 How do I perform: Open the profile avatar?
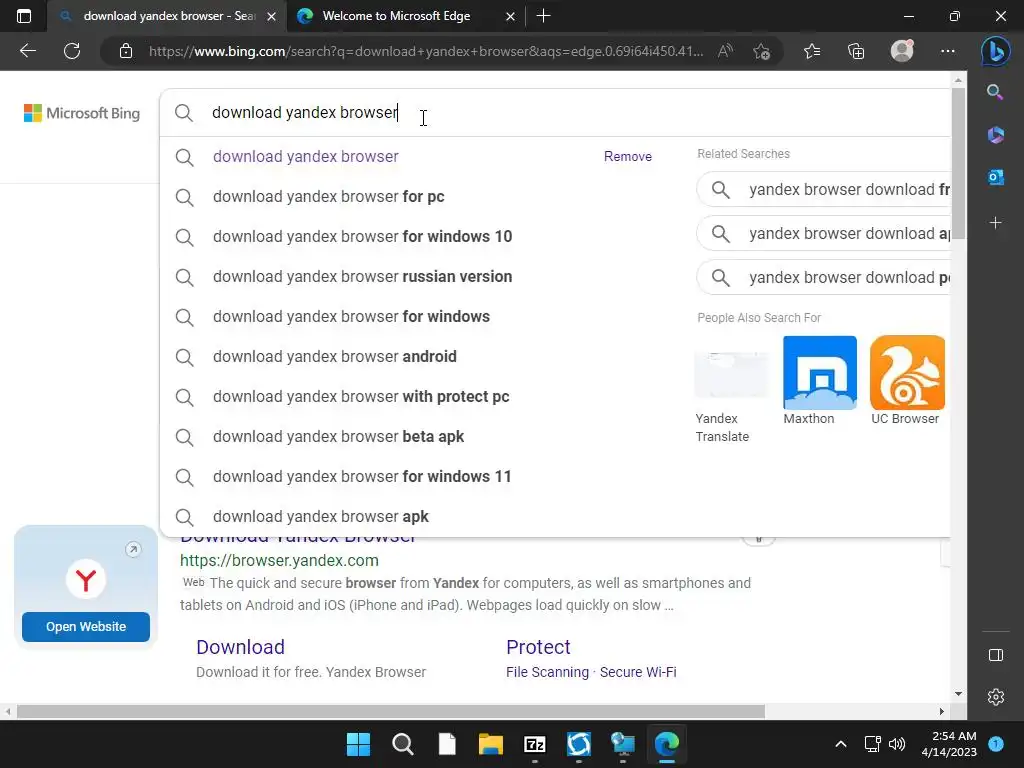902,51
